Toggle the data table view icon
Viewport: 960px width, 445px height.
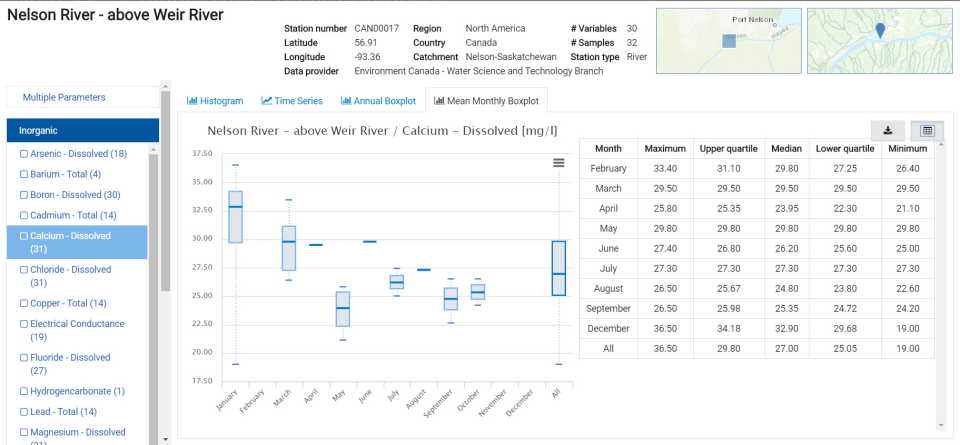pos(927,130)
